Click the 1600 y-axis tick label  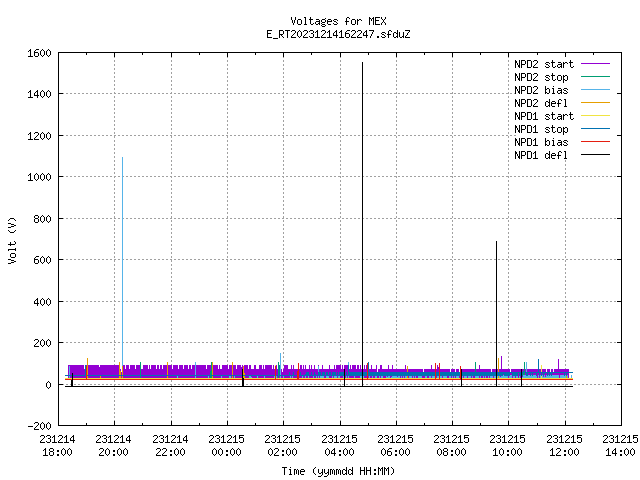[x=39, y=53]
